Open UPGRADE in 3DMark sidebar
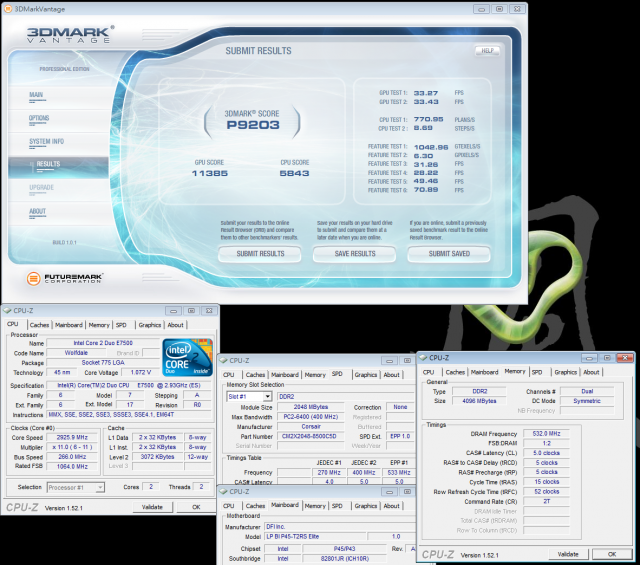The width and height of the screenshot is (640, 565). click(x=41, y=187)
